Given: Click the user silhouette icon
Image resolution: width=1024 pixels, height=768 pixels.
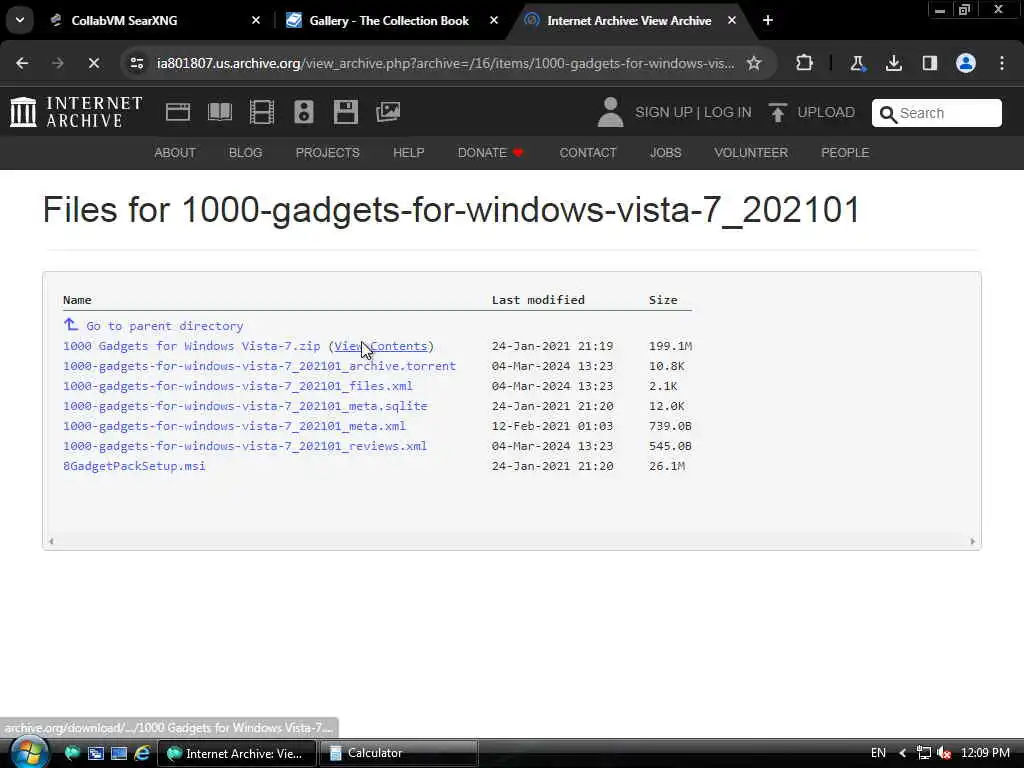Looking at the screenshot, I should [x=611, y=112].
